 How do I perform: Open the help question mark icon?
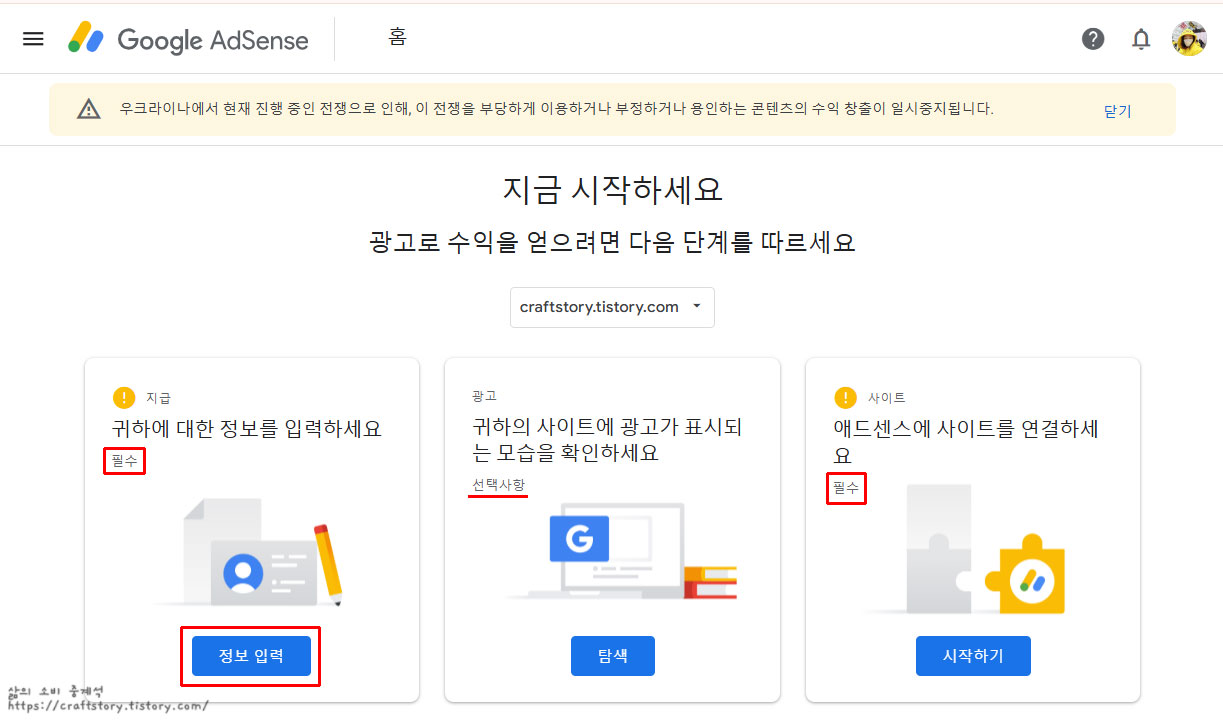(1093, 39)
